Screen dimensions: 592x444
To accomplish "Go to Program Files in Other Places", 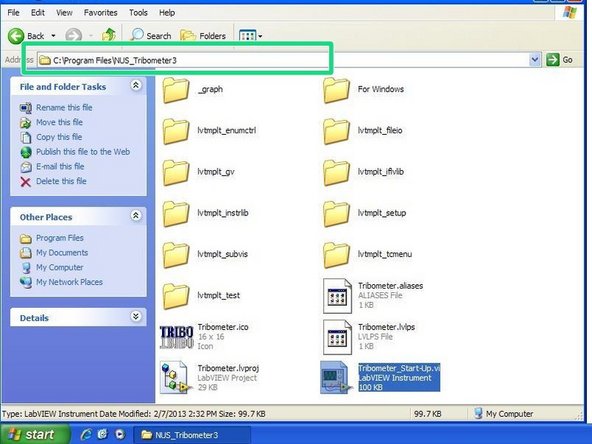I will point(60,238).
